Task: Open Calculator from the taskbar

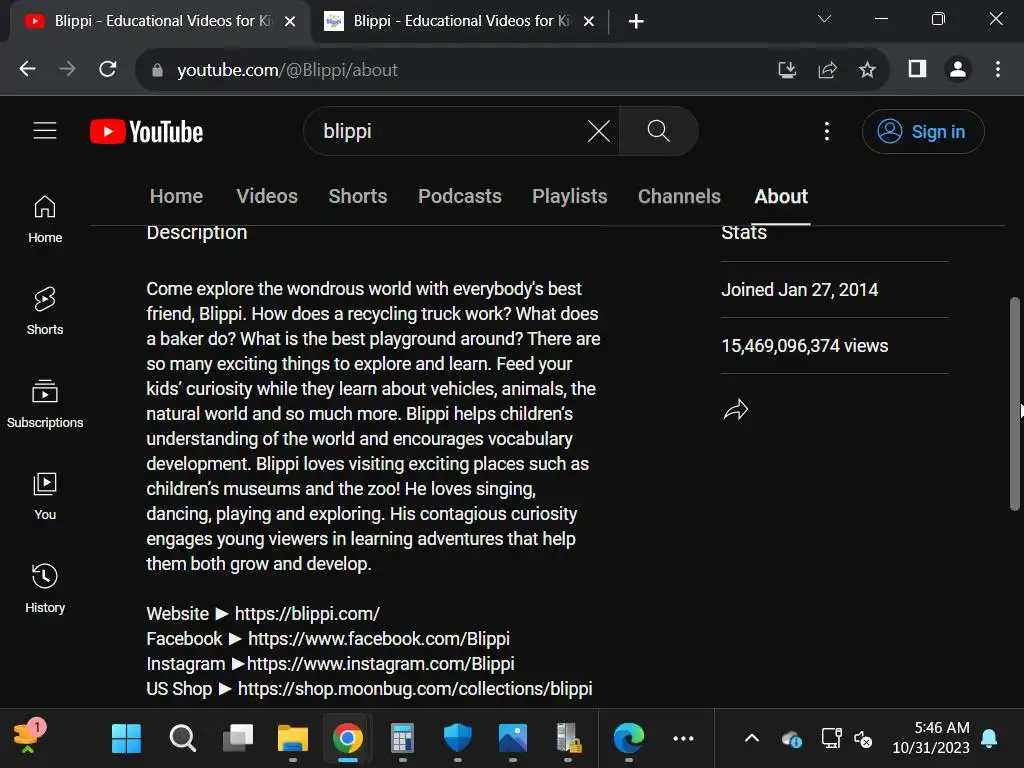Action: [402, 739]
